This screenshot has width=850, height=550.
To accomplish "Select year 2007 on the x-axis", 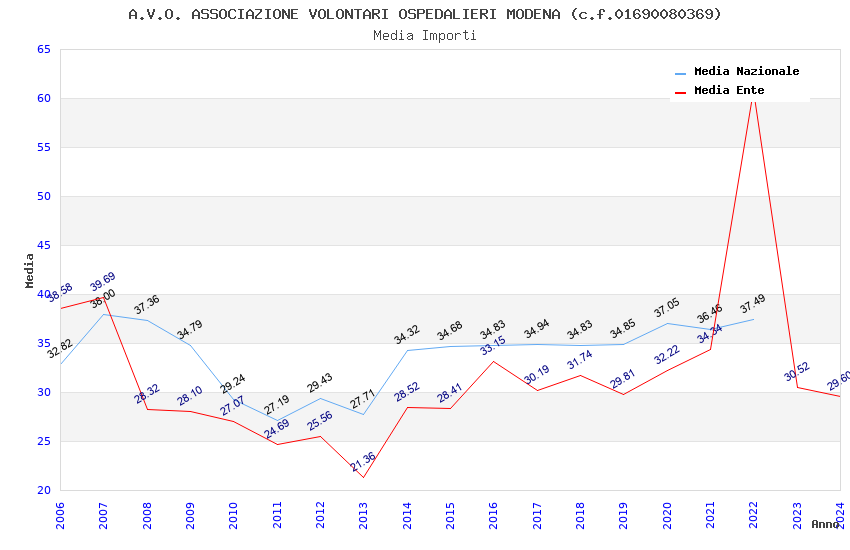I will (x=104, y=515).
